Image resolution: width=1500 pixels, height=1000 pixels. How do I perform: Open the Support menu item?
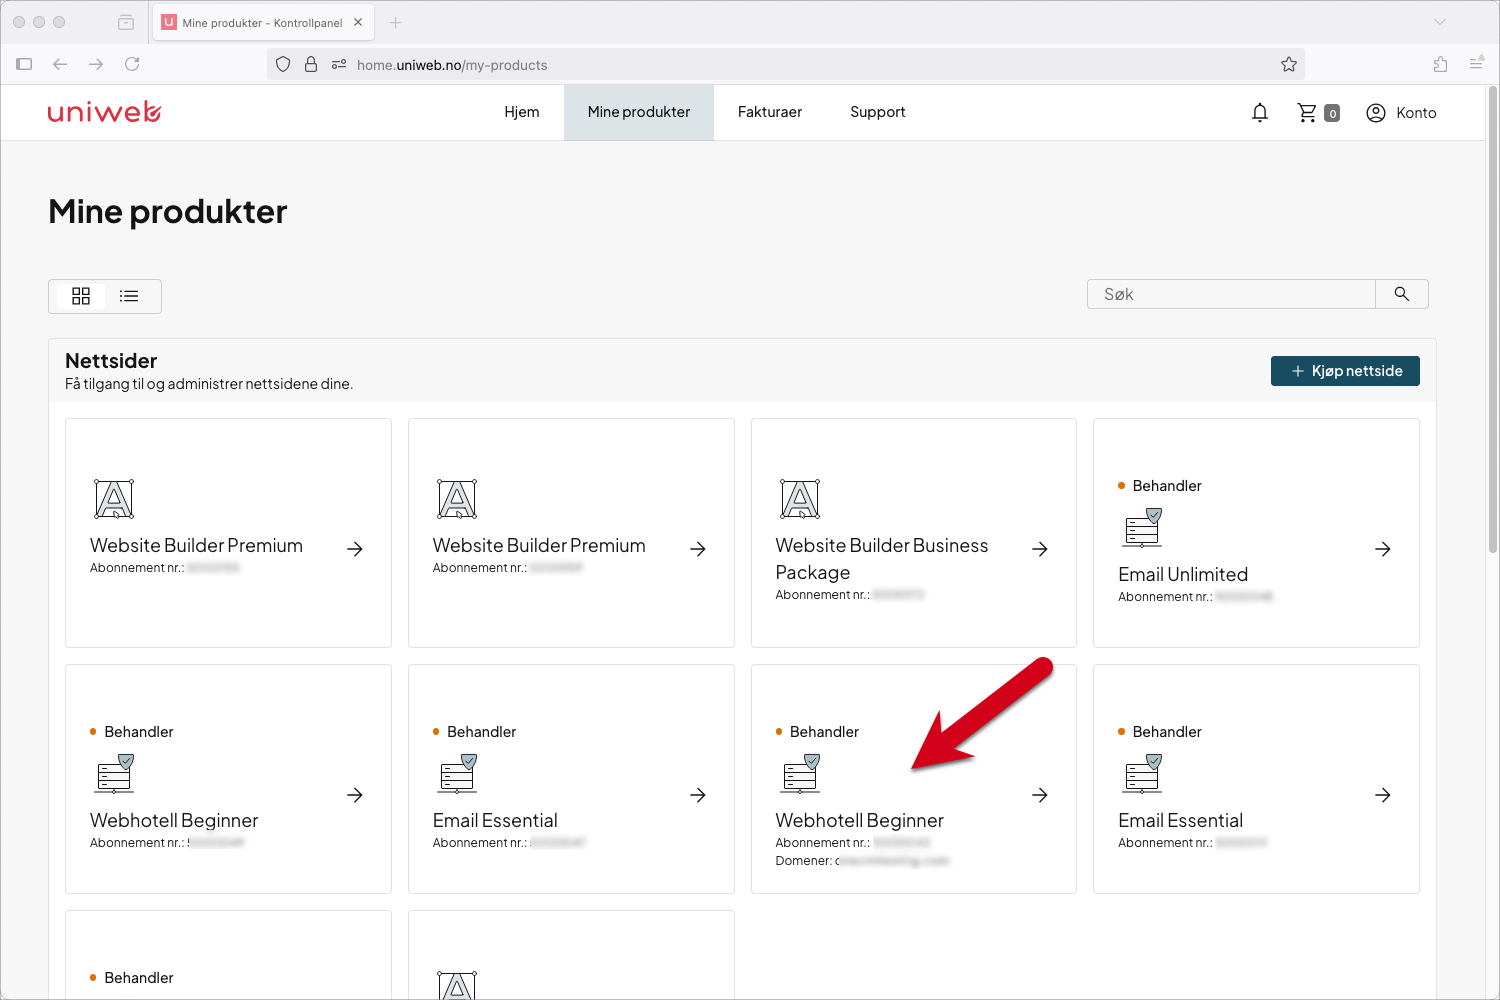click(x=878, y=112)
